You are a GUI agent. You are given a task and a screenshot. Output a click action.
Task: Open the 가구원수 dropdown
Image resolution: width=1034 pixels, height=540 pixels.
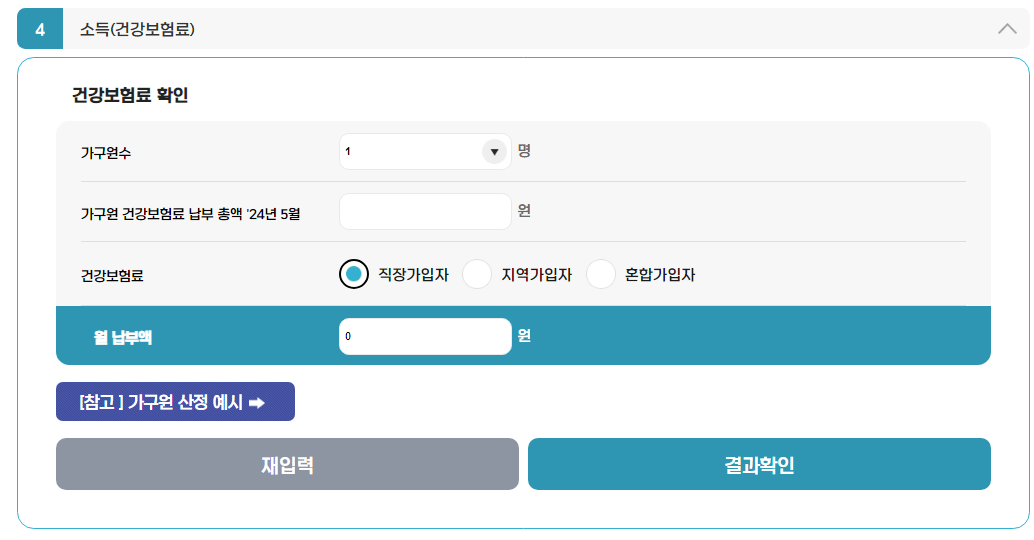[425, 152]
